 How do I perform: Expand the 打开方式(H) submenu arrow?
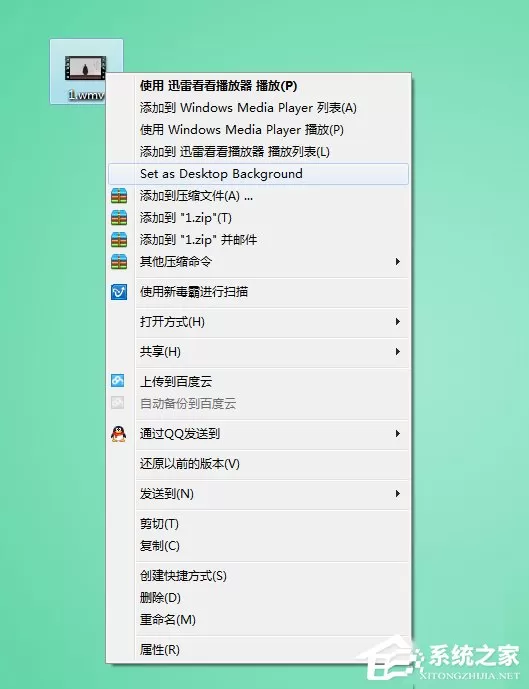[398, 322]
